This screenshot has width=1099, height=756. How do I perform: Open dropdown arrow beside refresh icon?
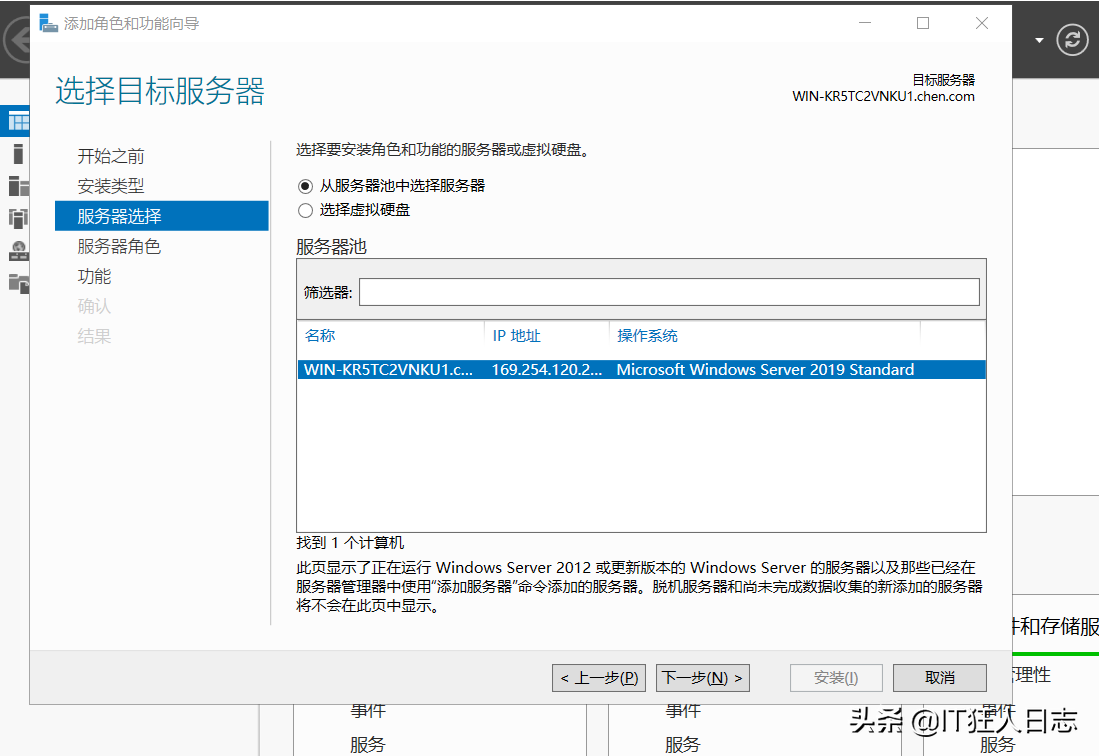[x=1039, y=41]
